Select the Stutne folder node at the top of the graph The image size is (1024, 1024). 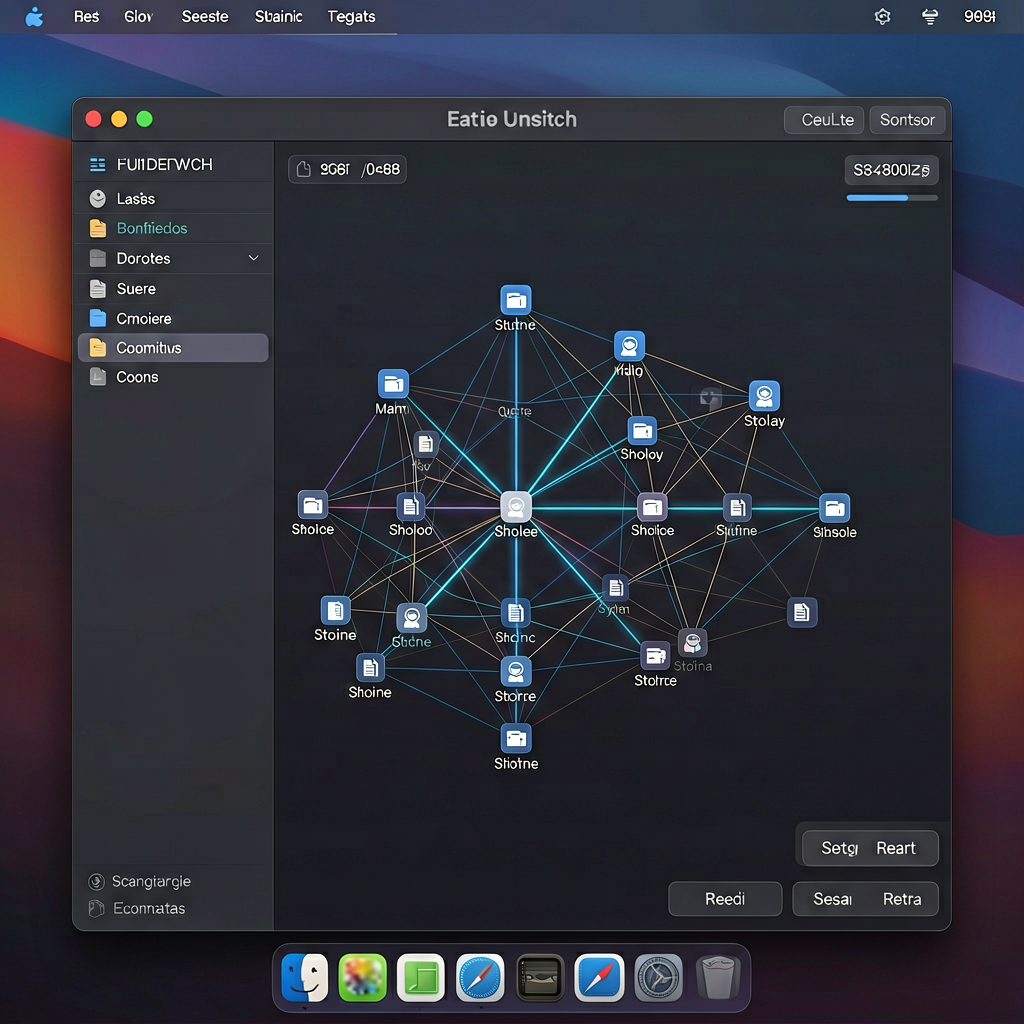[x=515, y=300]
